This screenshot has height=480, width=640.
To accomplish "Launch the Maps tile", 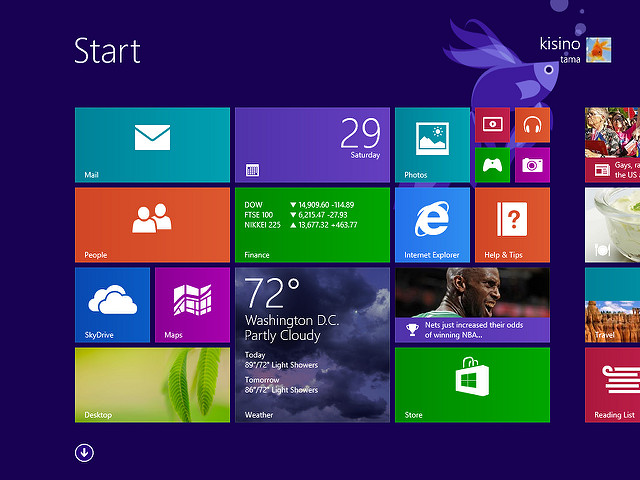I will coord(192,305).
